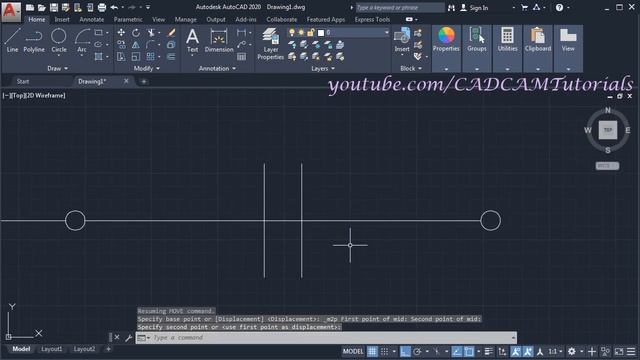Image resolution: width=640 pixels, height=360 pixels.
Task: Select the Polyline tool
Action: (34, 40)
